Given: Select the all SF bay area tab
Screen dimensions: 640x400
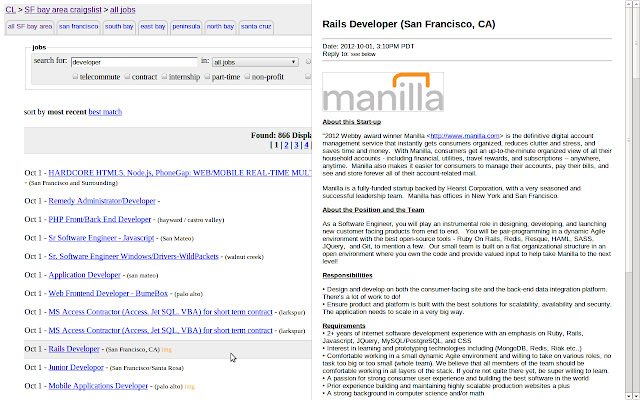Looking at the screenshot, I should (x=30, y=27).
